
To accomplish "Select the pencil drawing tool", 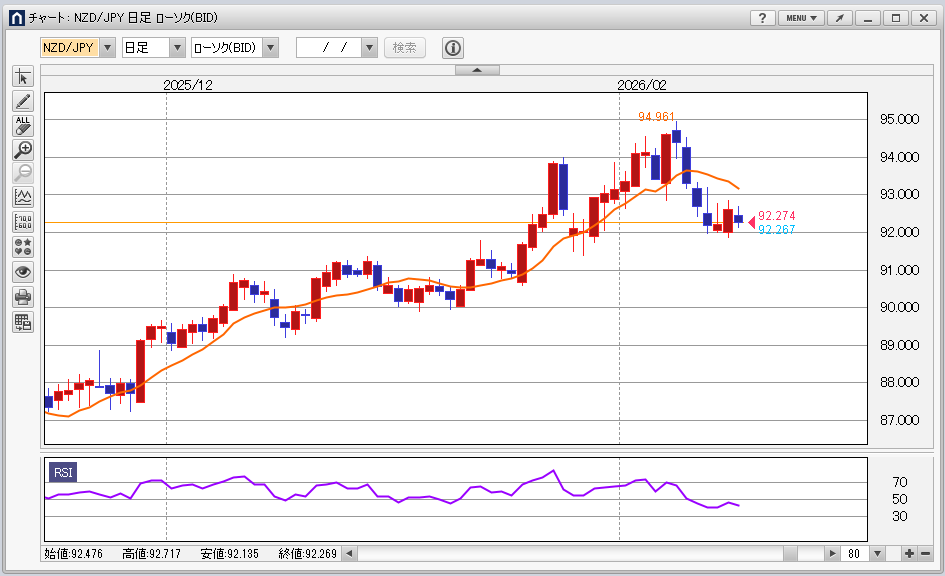I will click(23, 101).
